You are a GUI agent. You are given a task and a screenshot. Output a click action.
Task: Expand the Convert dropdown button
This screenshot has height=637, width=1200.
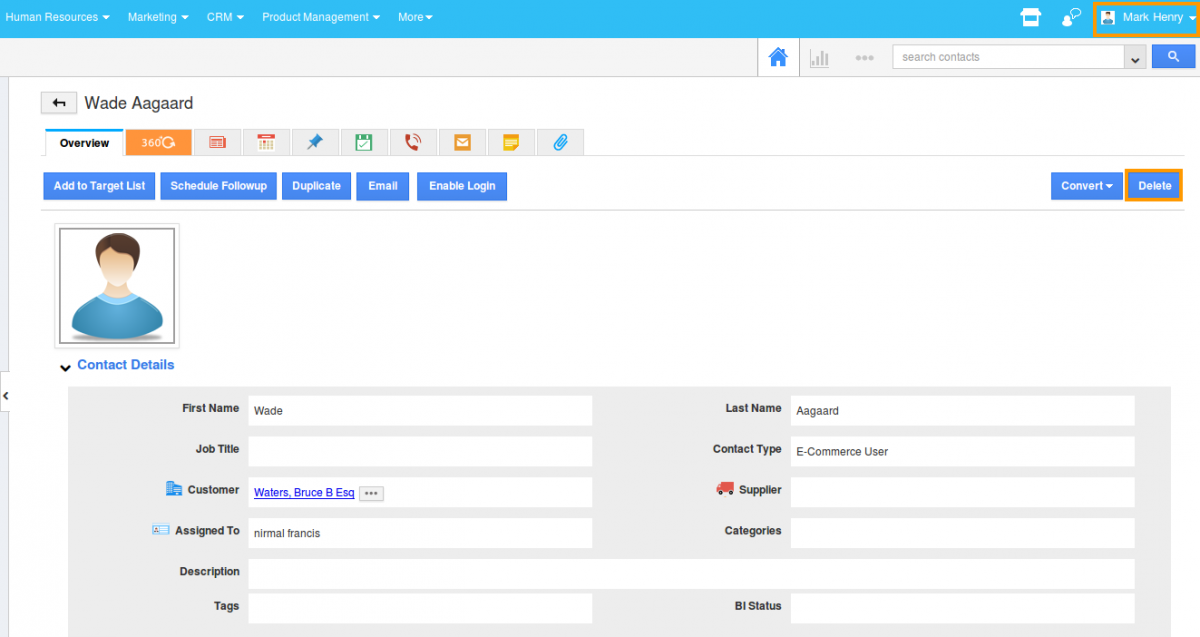click(1087, 186)
